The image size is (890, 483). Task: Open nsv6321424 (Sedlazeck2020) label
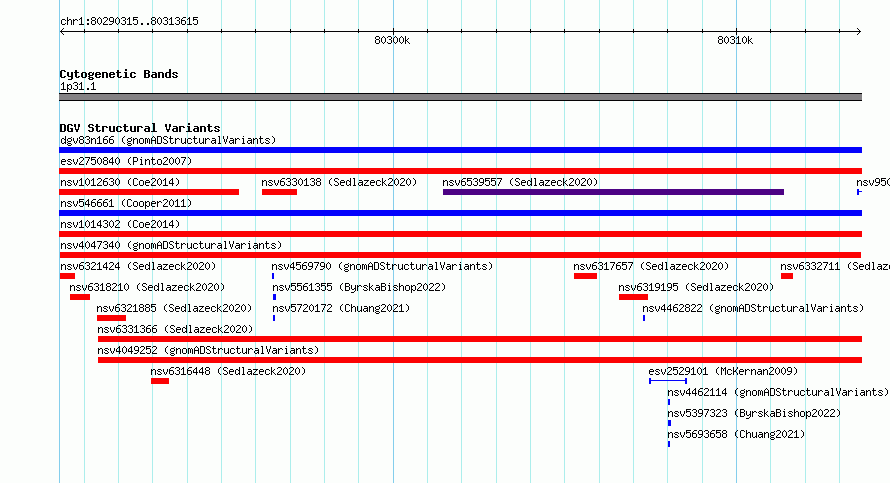point(138,266)
